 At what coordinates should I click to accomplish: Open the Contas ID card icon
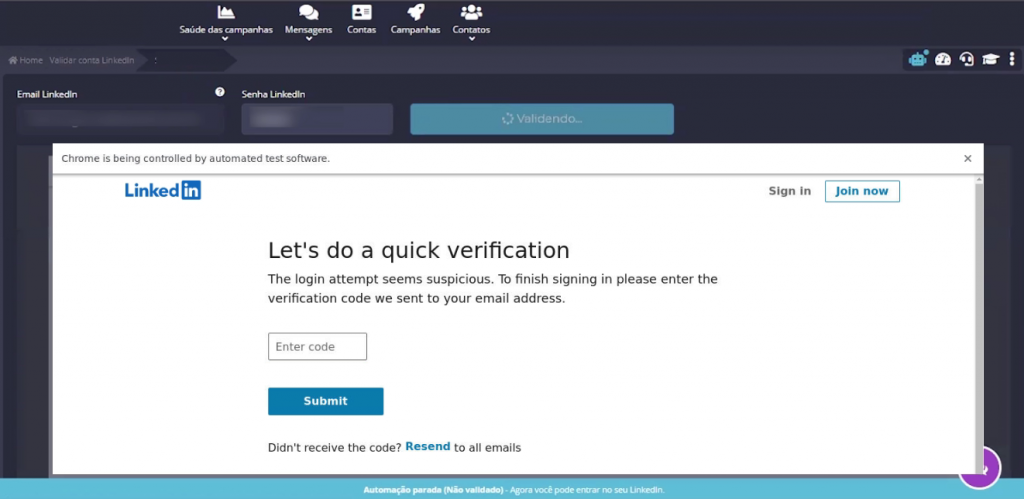pos(361,12)
